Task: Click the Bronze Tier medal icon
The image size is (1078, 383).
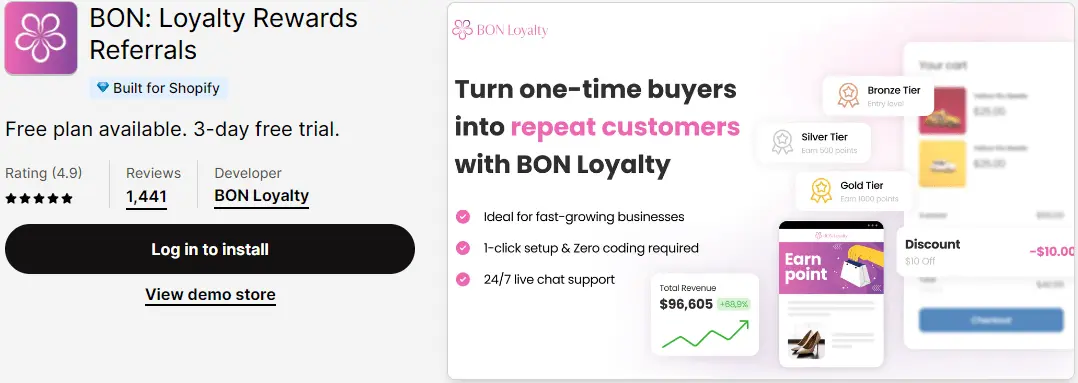Action: click(x=848, y=96)
